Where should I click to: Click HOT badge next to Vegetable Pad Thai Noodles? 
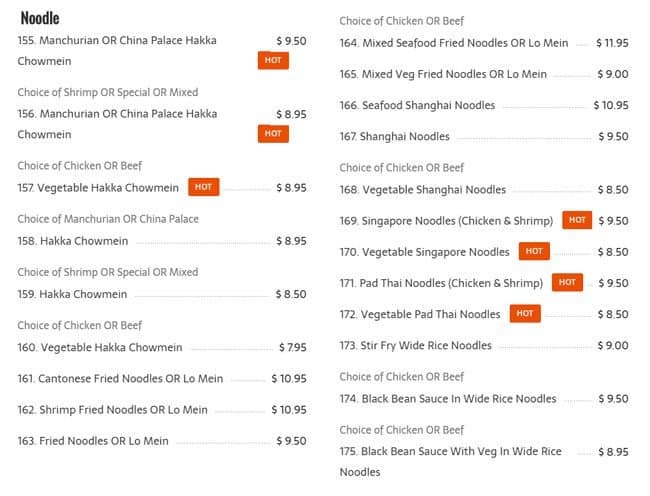(524, 314)
